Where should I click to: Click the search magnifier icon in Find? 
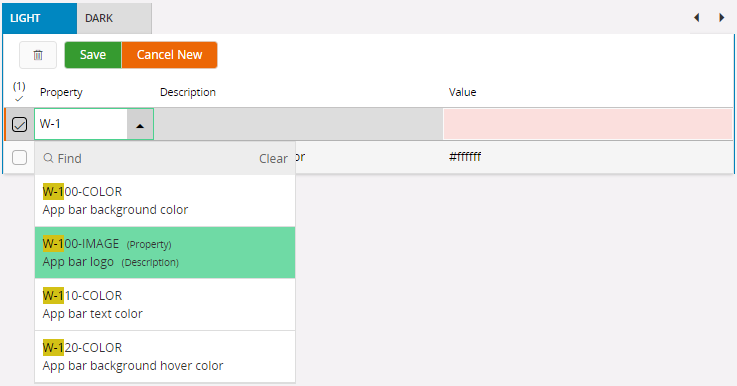(48, 158)
